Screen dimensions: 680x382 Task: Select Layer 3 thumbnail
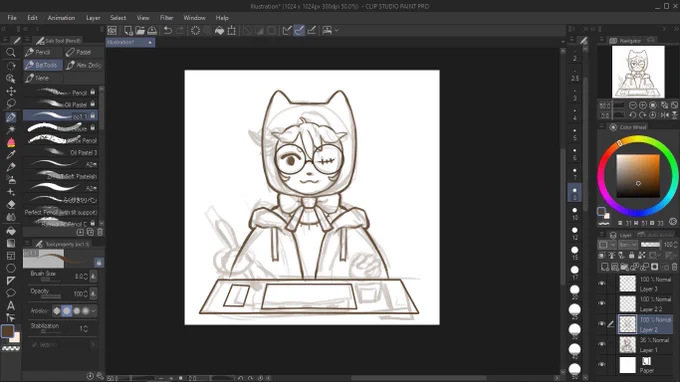627,284
